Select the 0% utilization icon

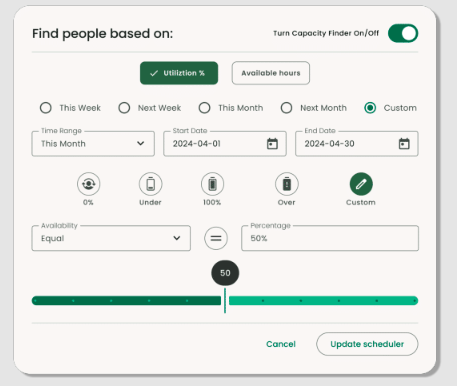click(88, 184)
